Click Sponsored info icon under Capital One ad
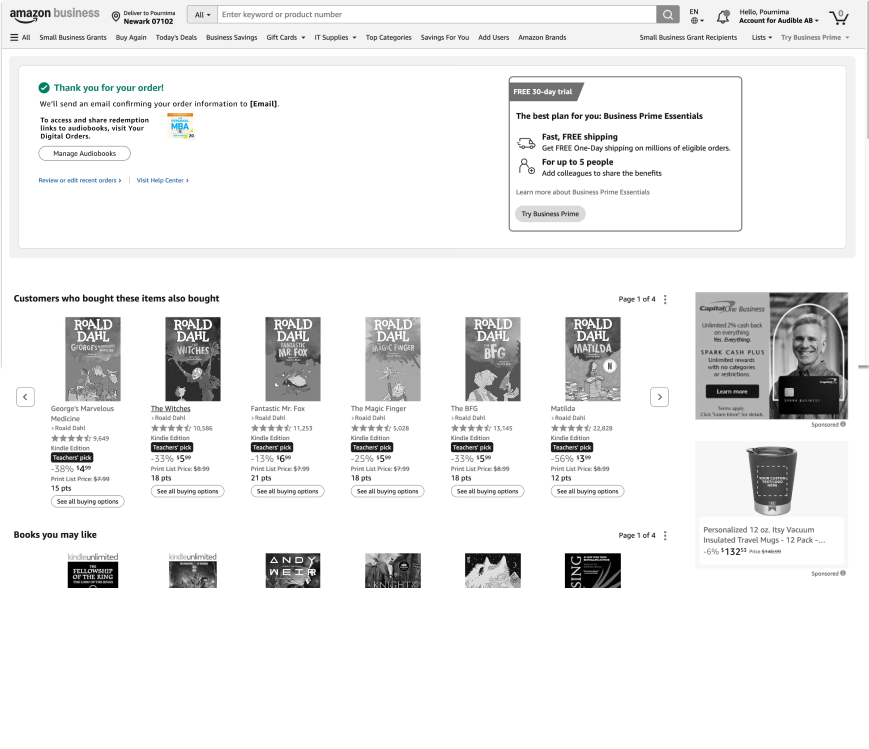Viewport: 869px width, 749px height. [842, 425]
